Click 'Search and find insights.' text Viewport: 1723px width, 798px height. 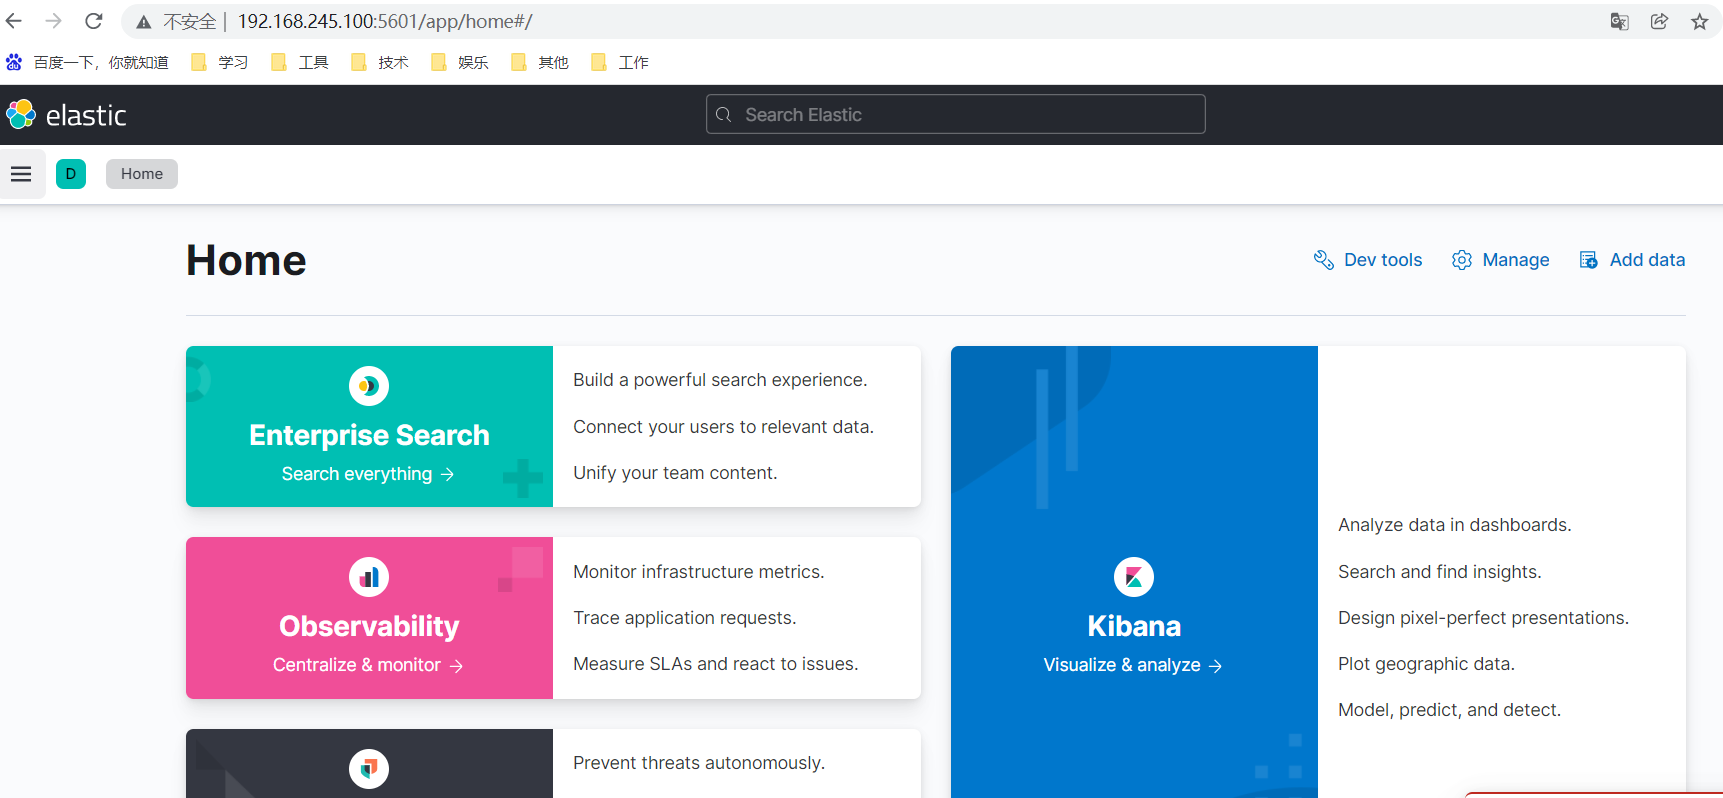1440,572
